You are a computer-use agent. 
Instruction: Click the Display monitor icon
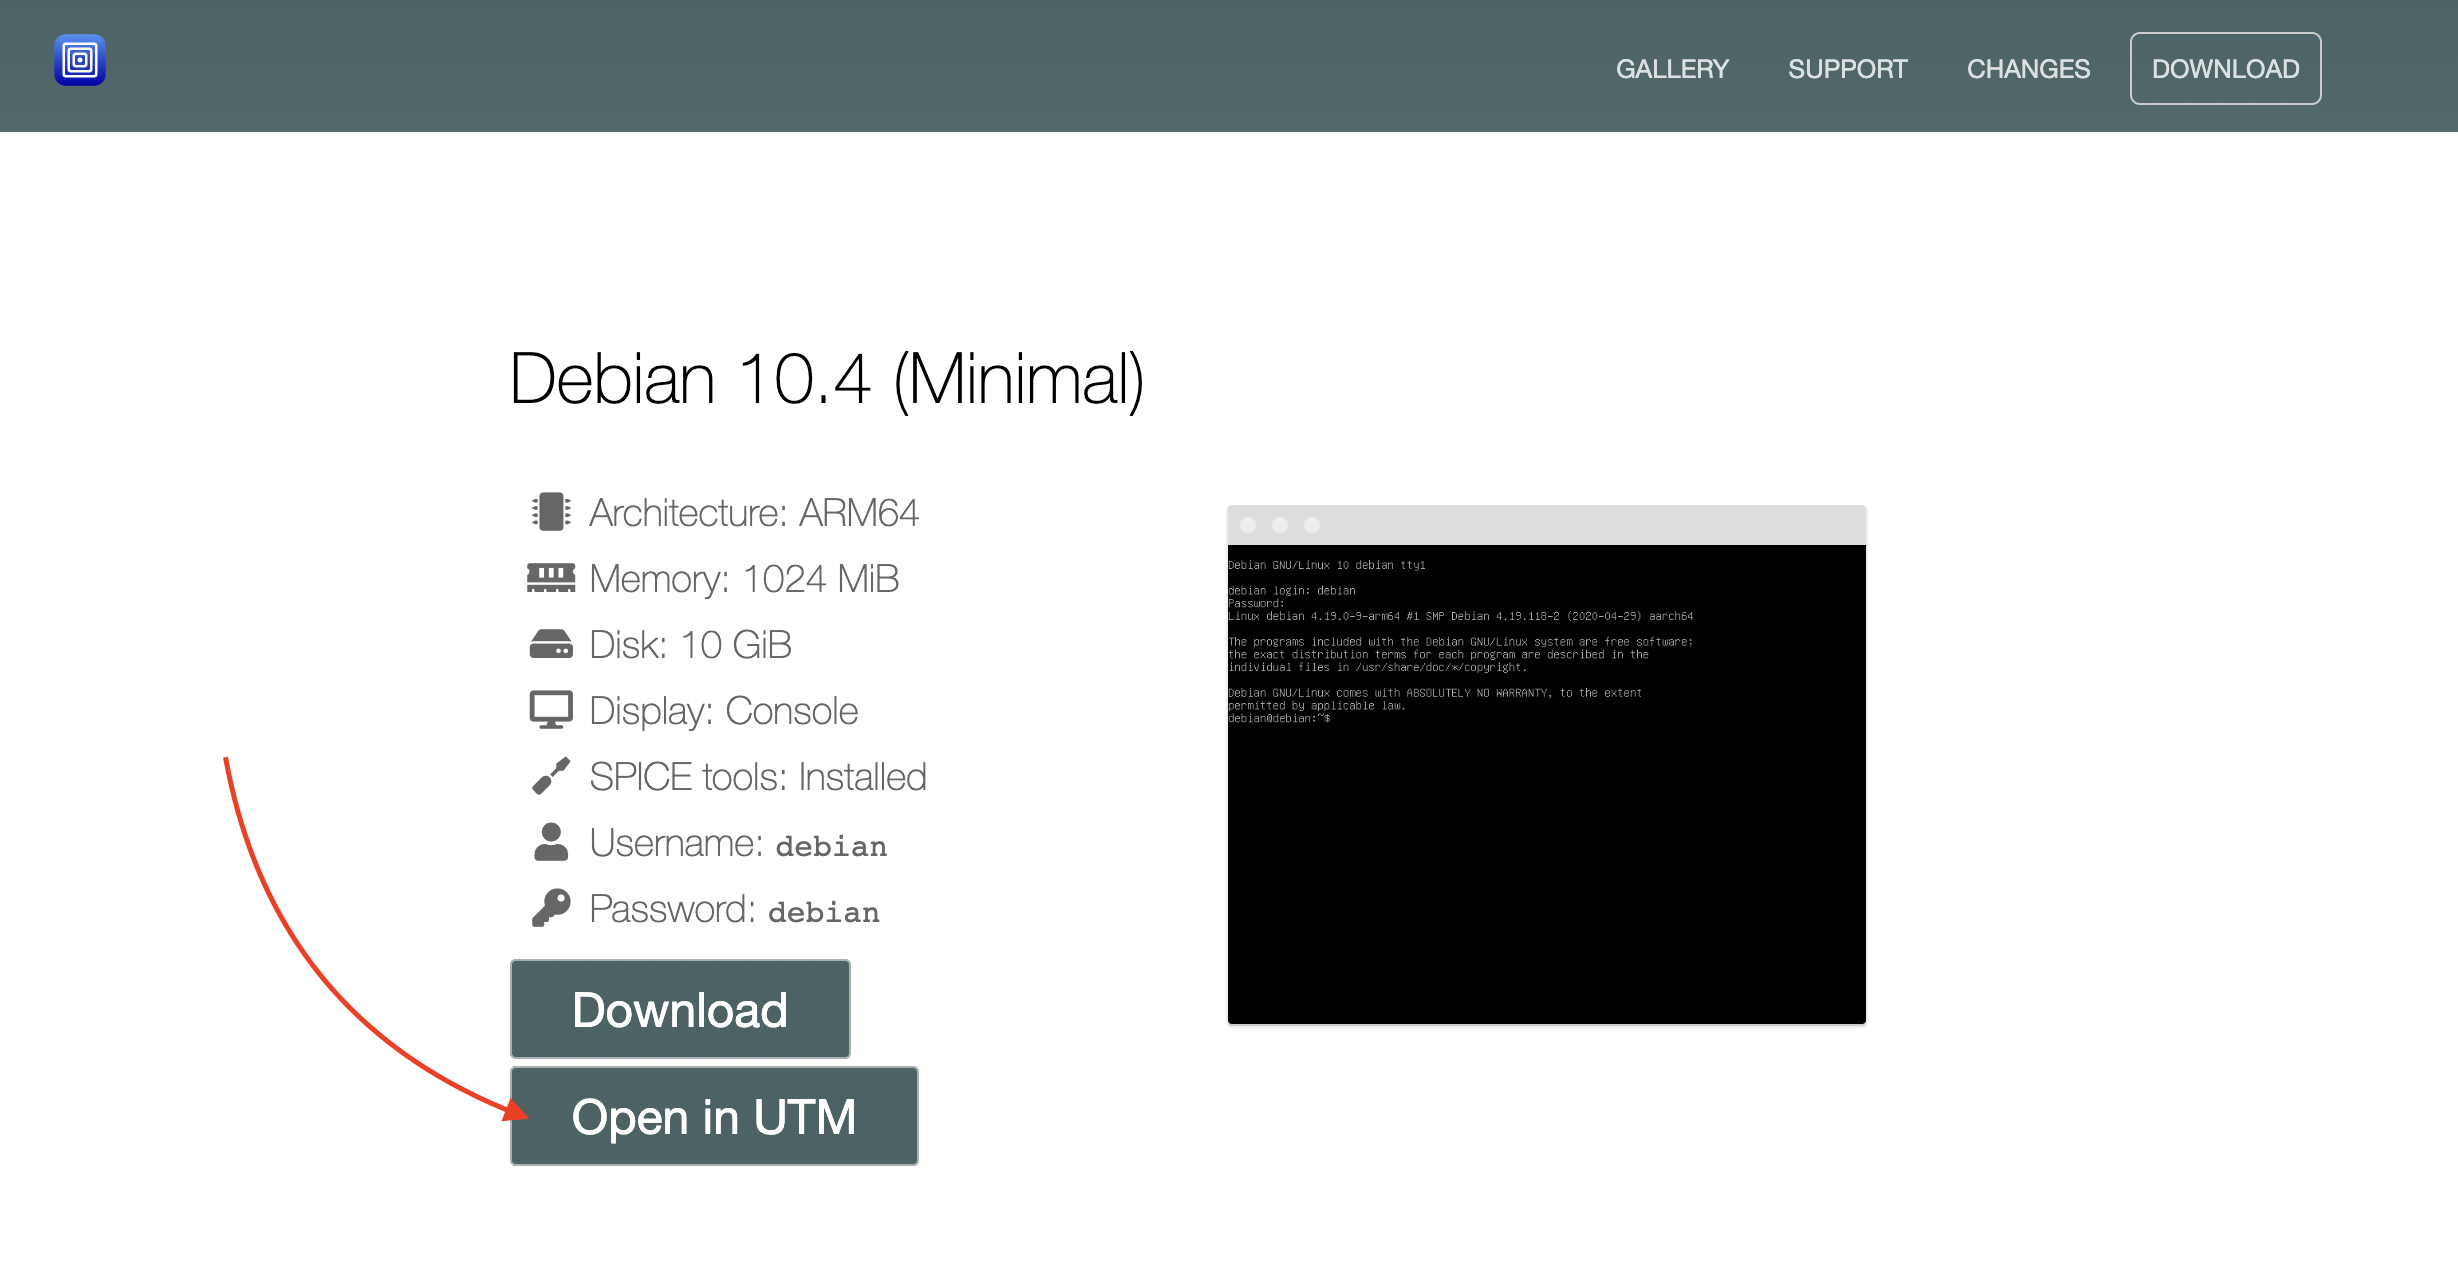[x=551, y=710]
